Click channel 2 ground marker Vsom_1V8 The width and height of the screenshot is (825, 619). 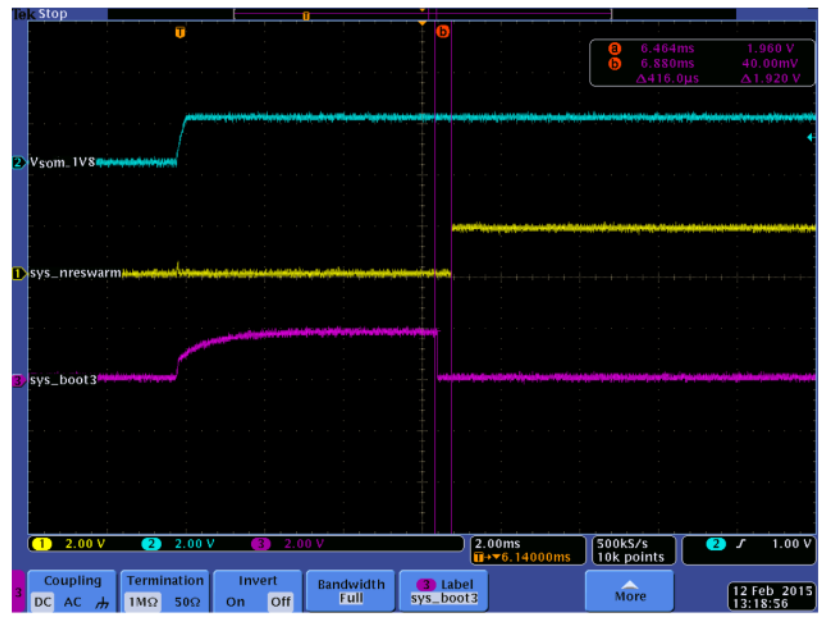pyautogui.click(x=19, y=162)
